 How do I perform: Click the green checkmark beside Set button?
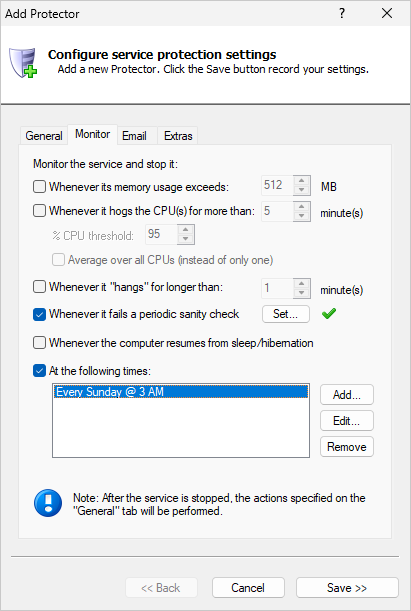[x=329, y=314]
